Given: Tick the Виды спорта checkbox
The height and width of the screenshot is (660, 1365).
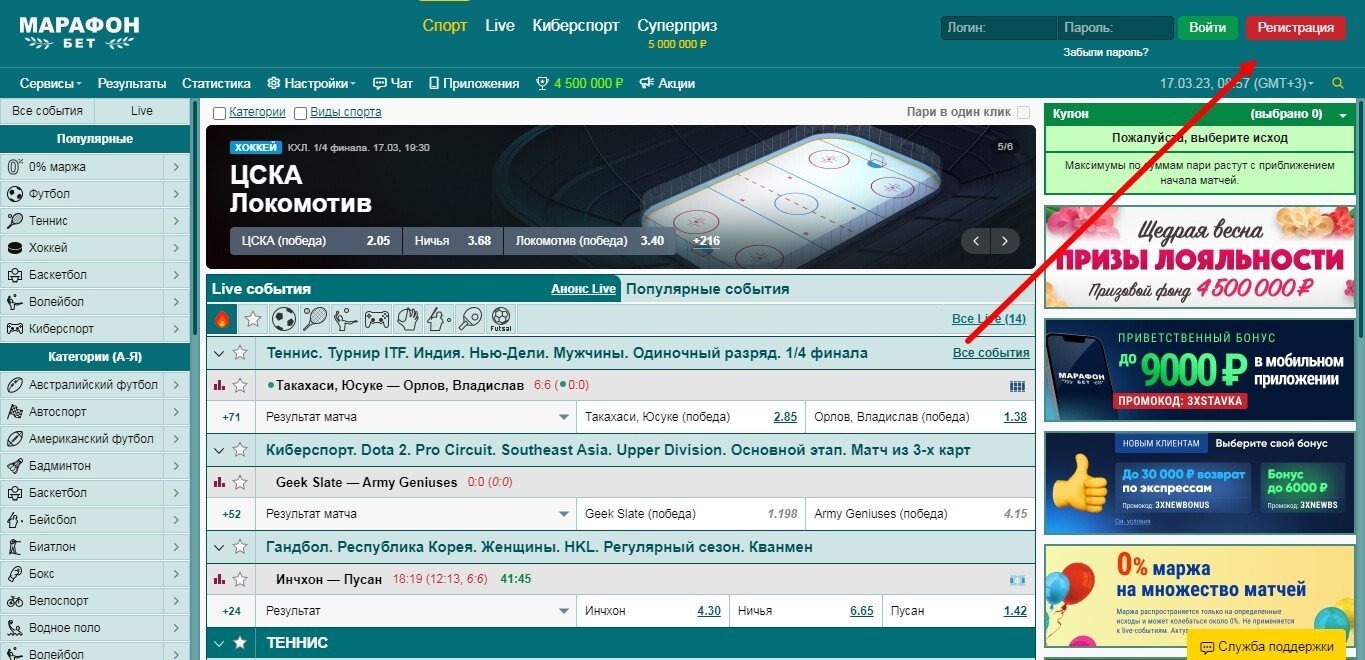Looking at the screenshot, I should point(301,113).
